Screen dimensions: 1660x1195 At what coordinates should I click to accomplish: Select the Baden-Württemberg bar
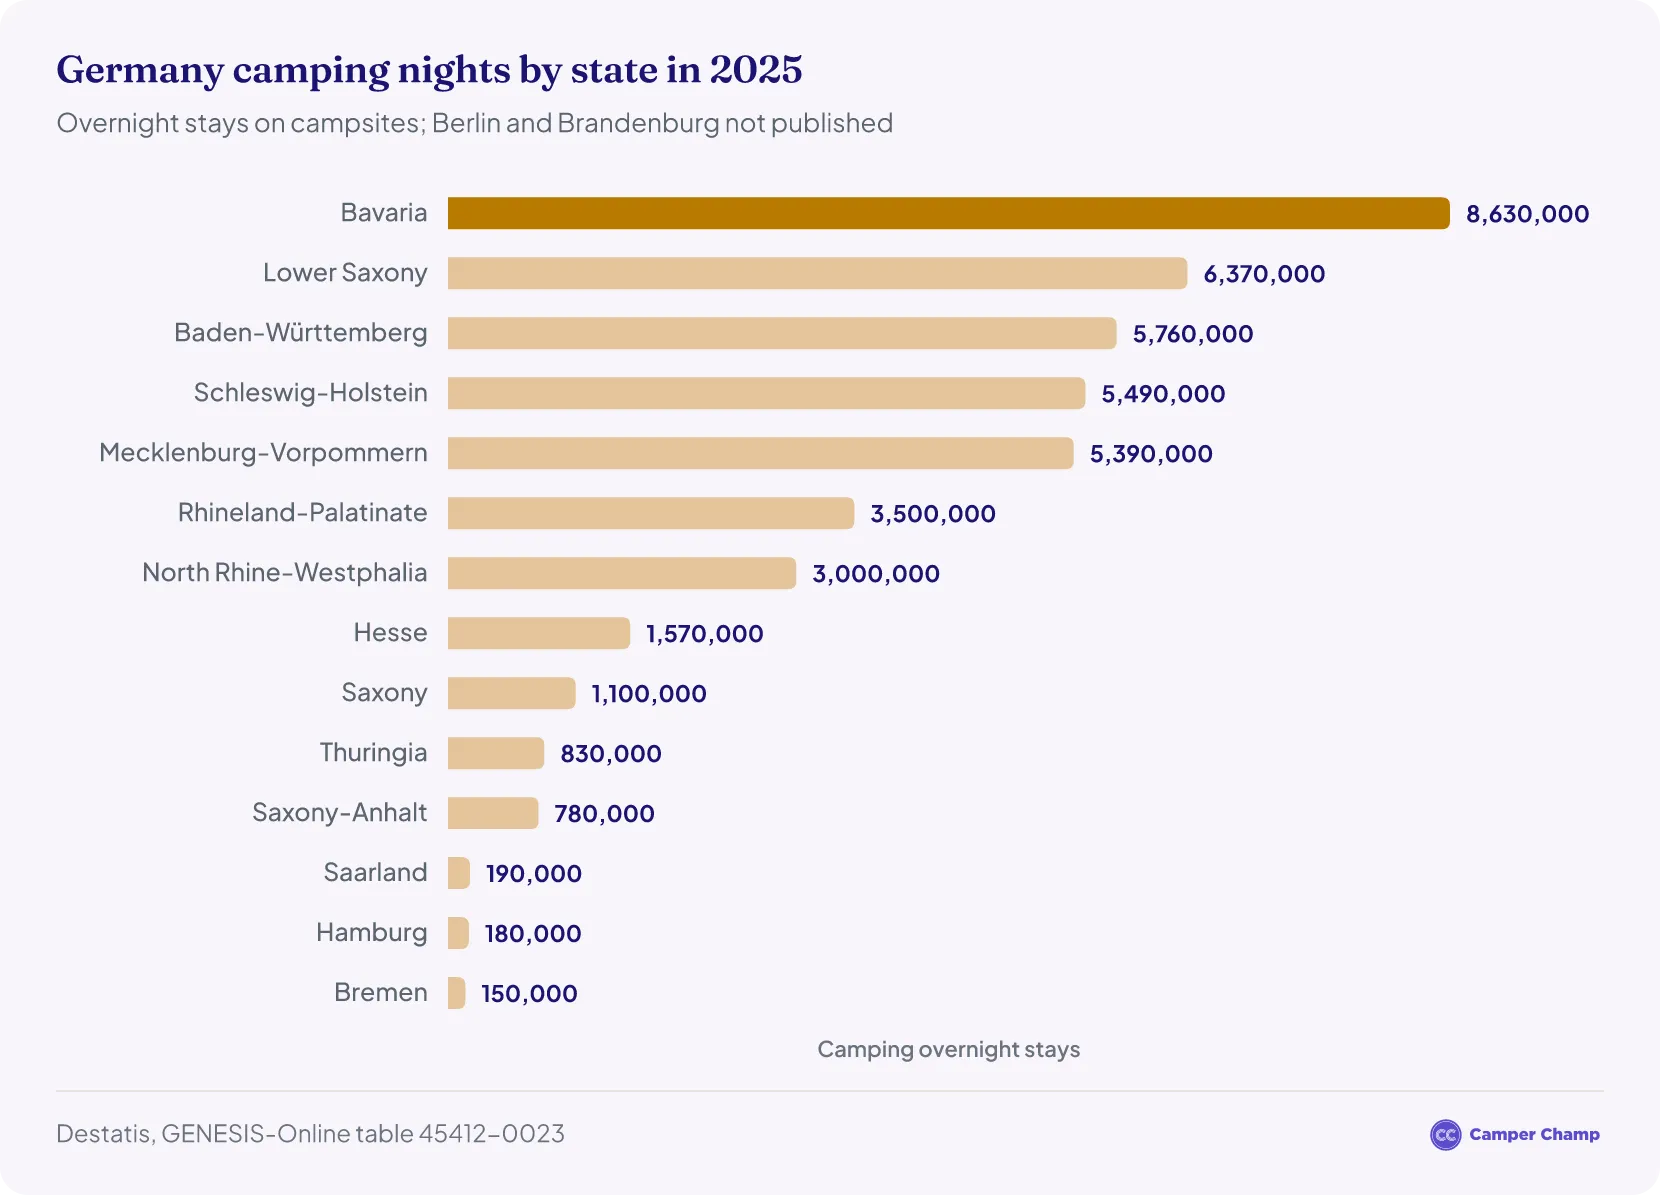[782, 333]
